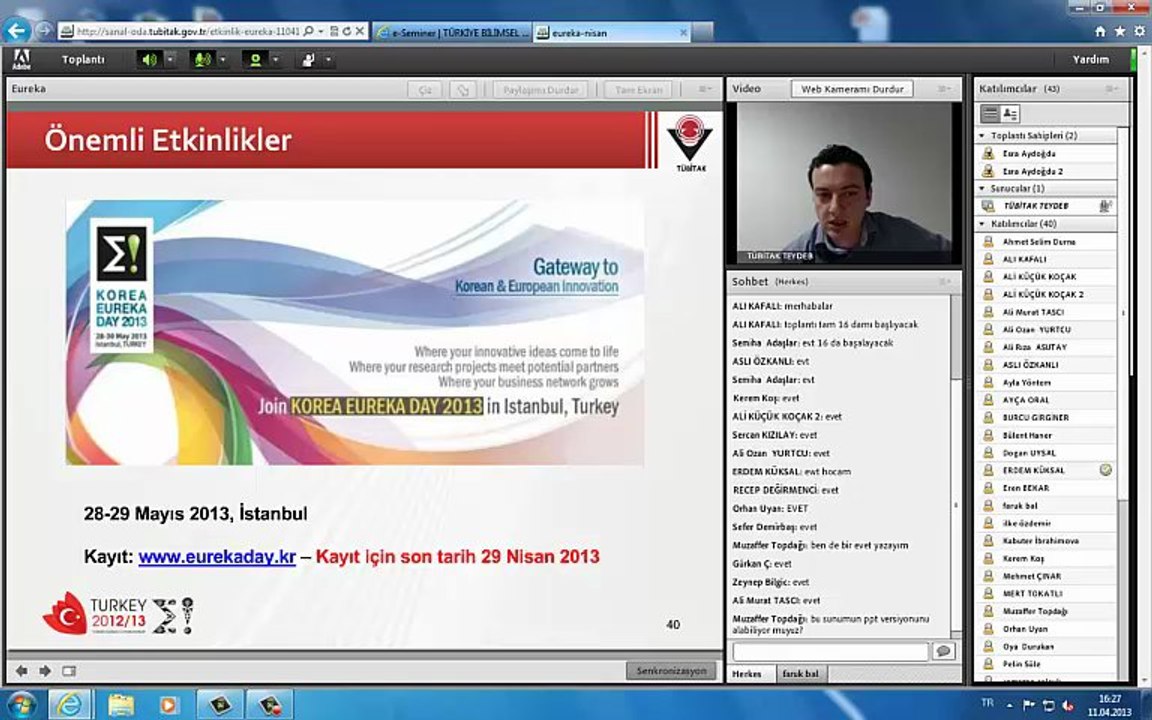Collapse the Sunucular group
Viewport: 1152px width, 720px height.
982,189
